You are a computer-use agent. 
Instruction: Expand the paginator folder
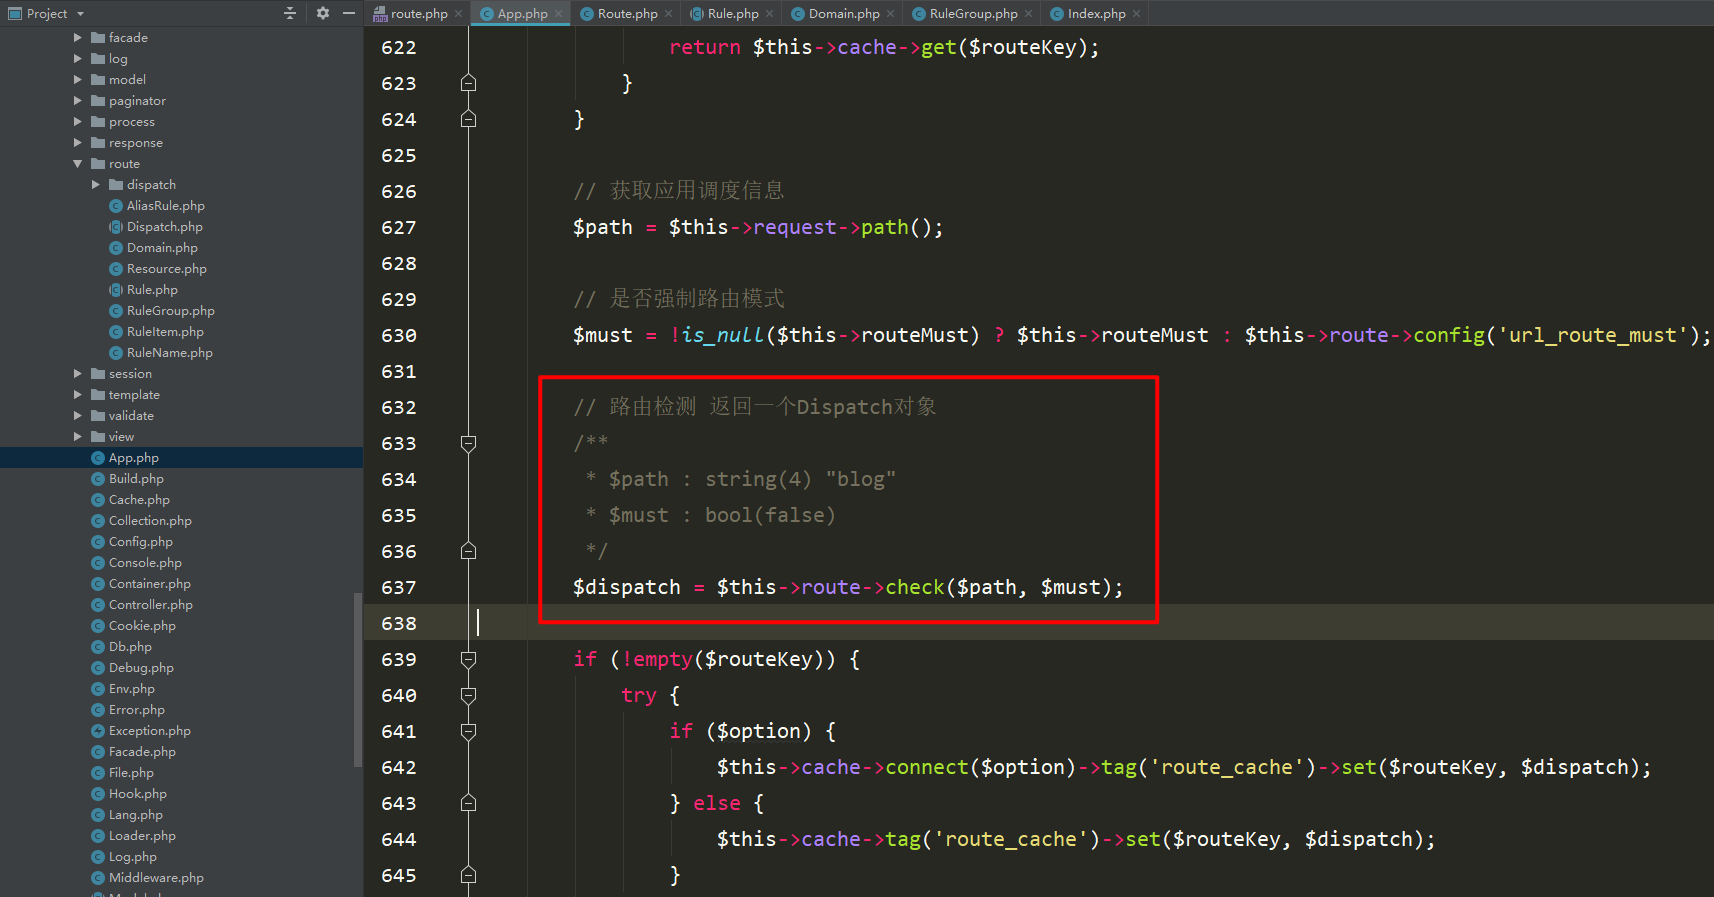(x=78, y=100)
